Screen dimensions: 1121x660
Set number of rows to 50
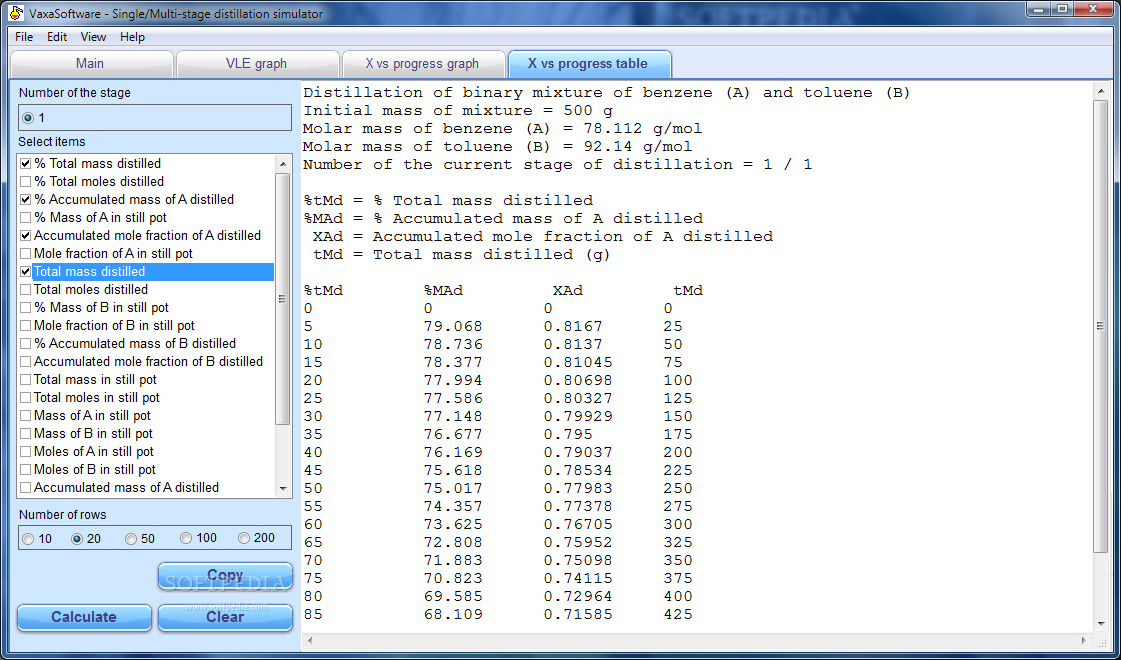131,539
